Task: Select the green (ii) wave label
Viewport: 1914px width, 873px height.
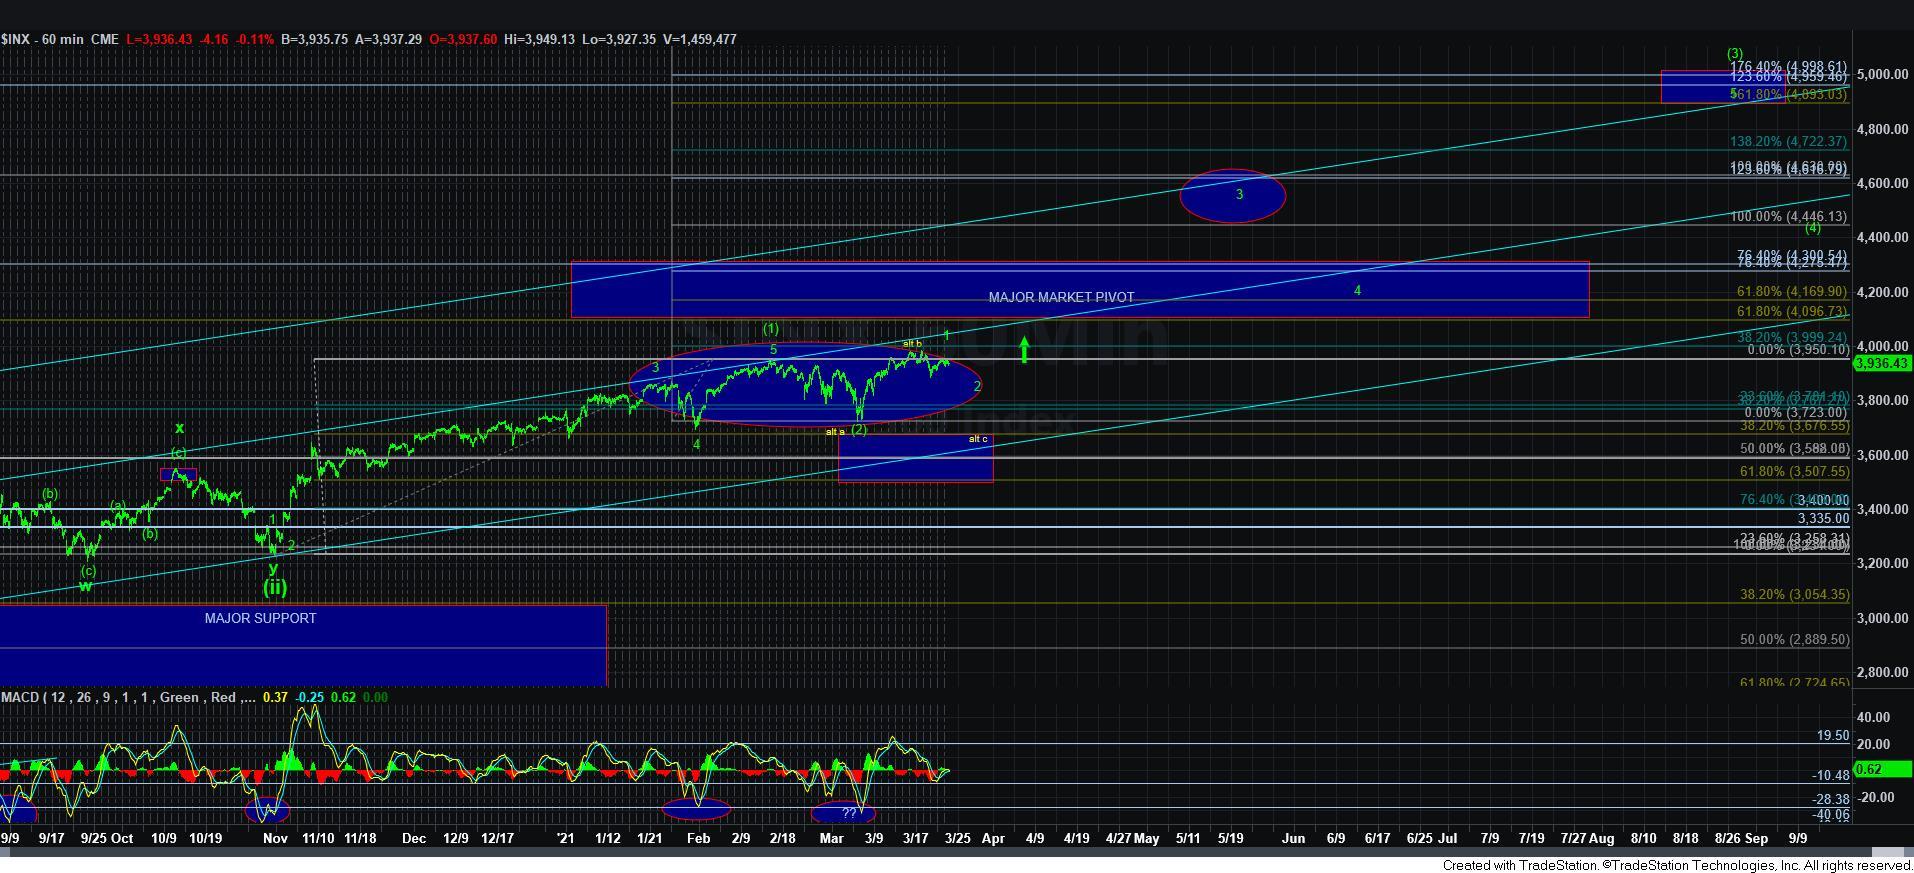Action: pyautogui.click(x=274, y=588)
